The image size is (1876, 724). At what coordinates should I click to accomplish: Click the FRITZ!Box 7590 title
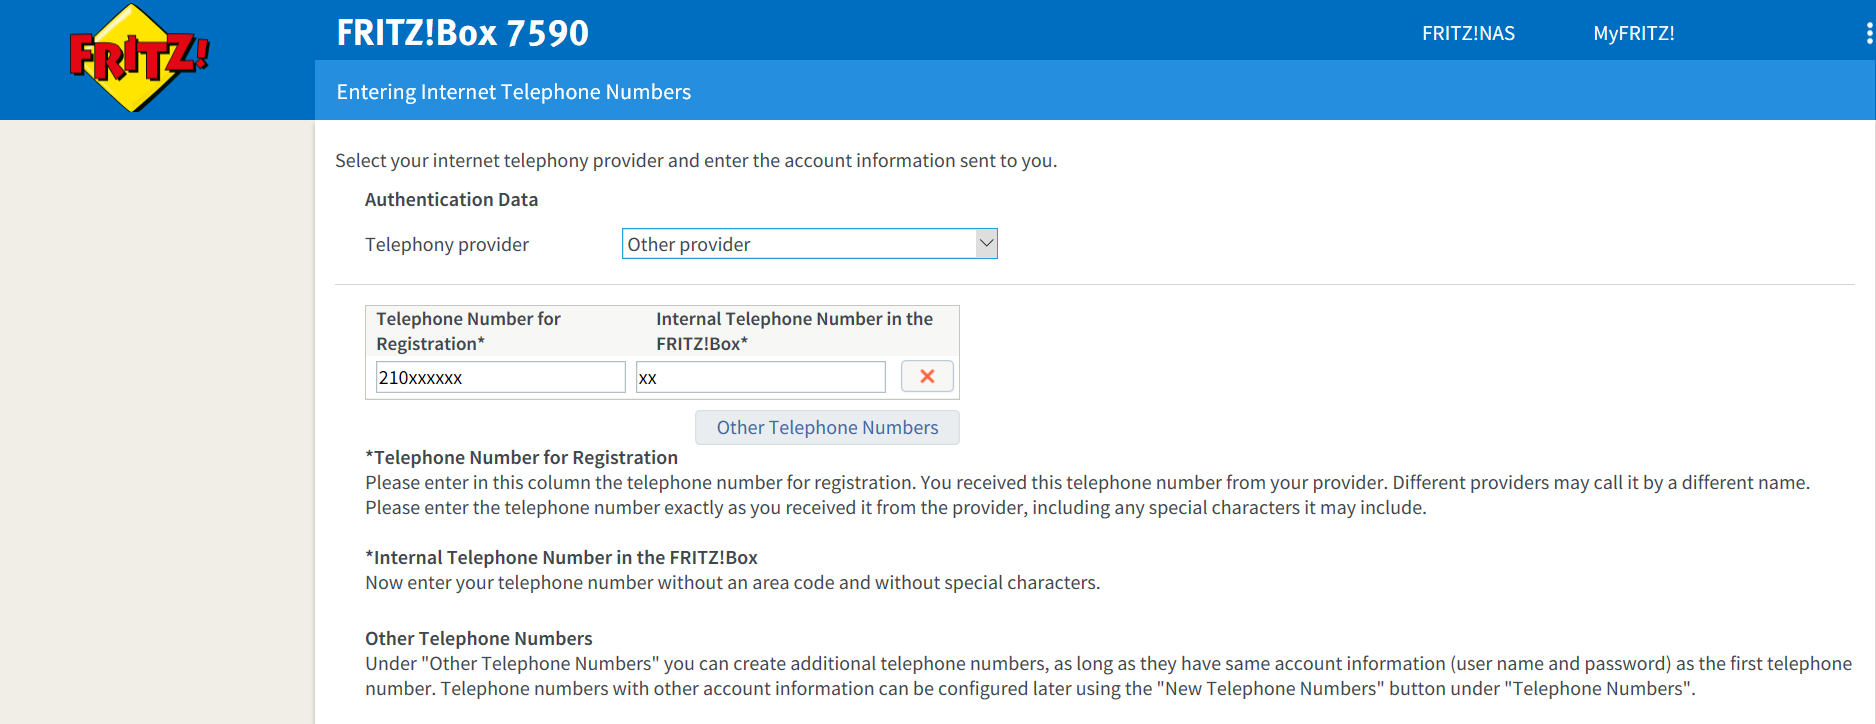463,33
